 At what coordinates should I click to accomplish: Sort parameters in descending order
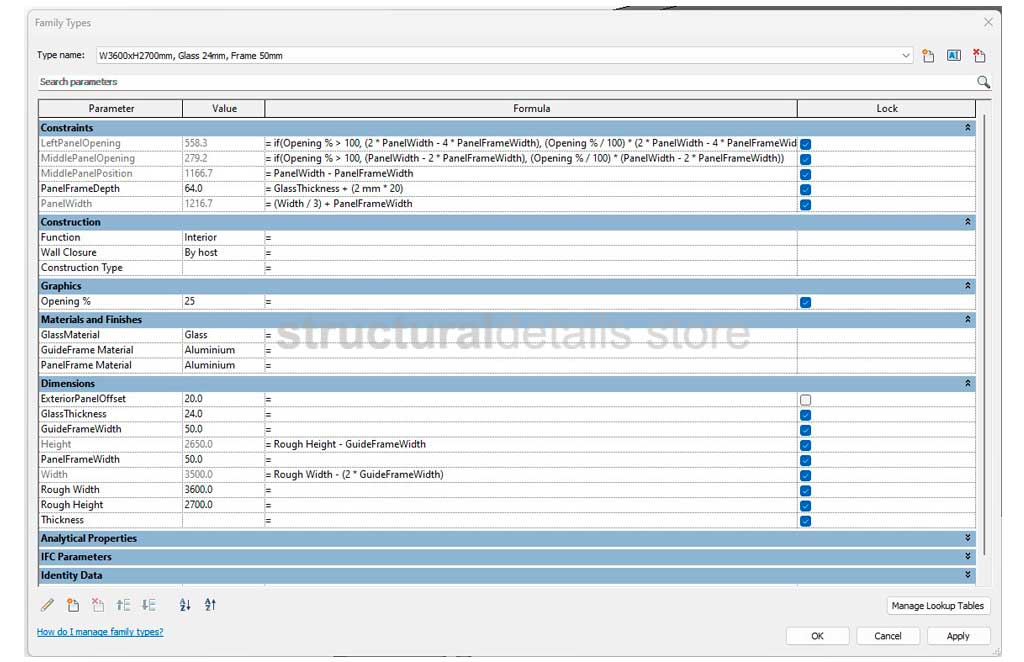pyautogui.click(x=210, y=605)
